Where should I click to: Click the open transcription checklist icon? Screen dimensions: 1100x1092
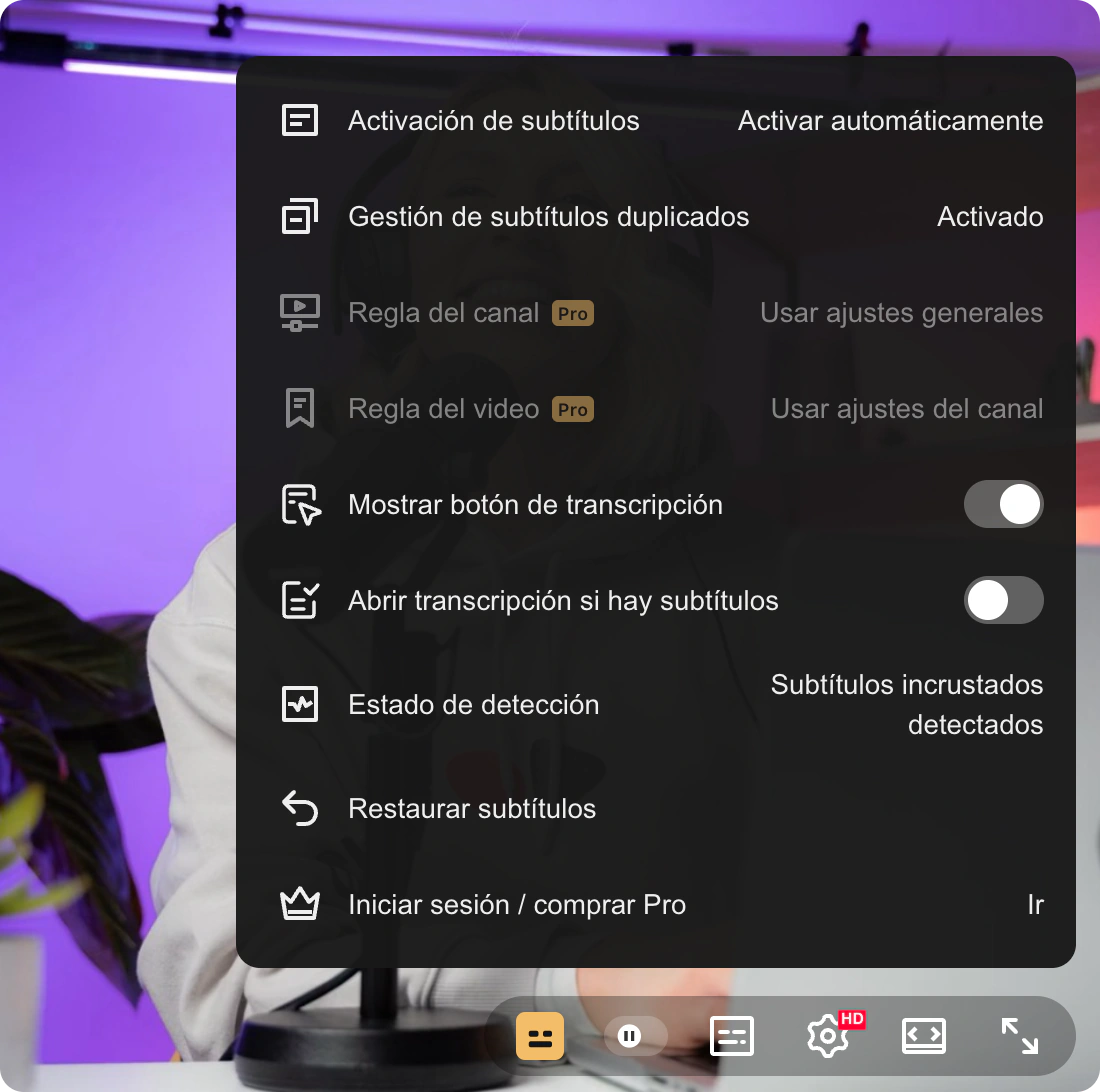pos(300,600)
